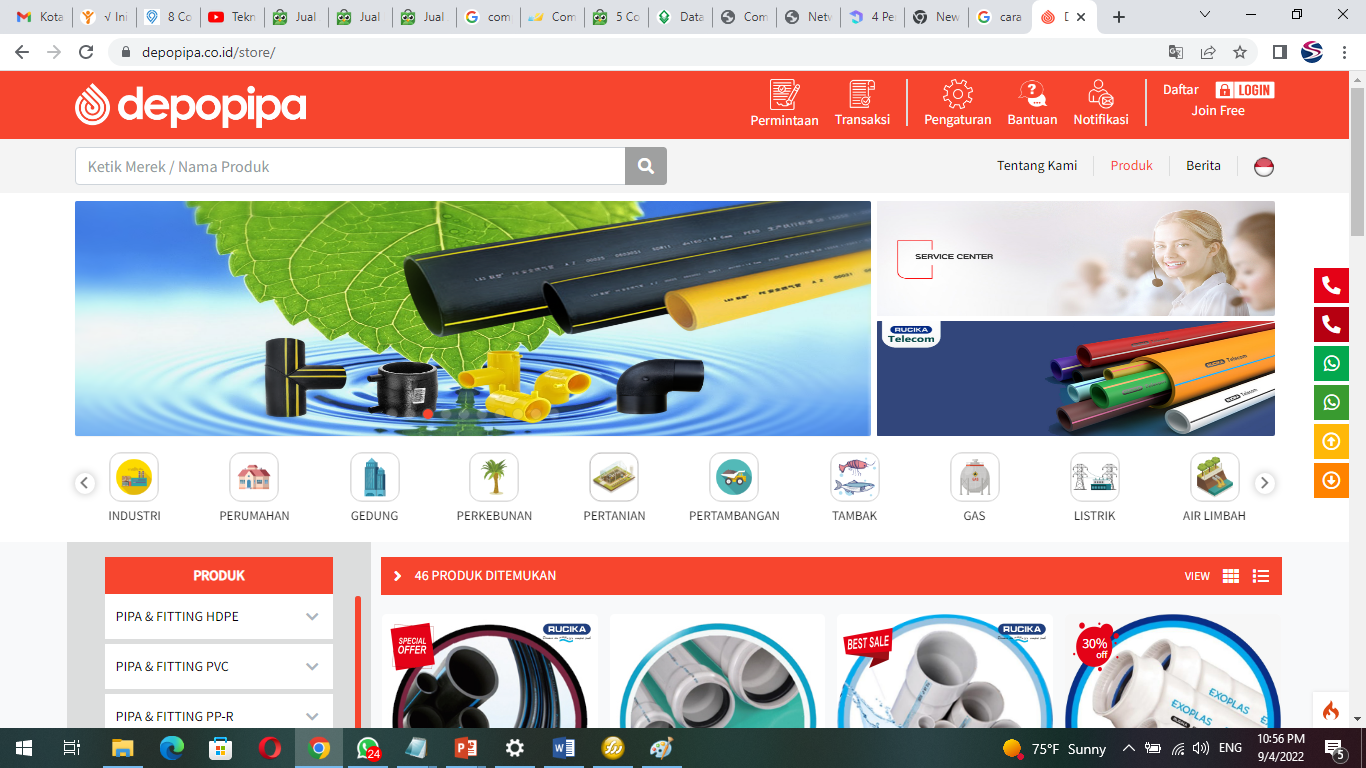Click the upper green WhatsApp side button

[x=1331, y=364]
